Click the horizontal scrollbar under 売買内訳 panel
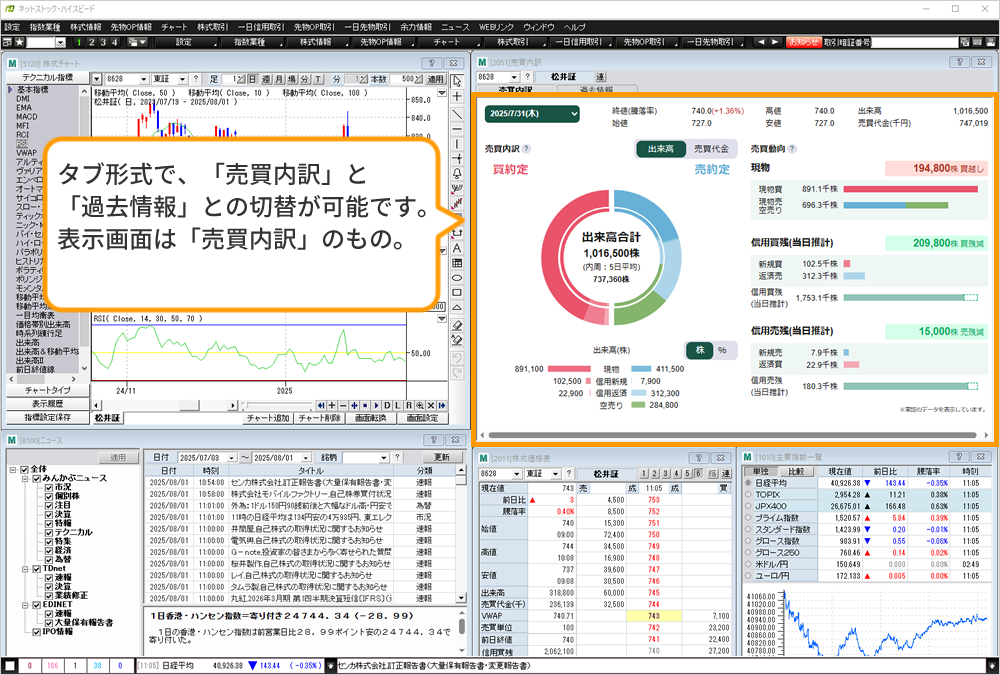Viewport: 1000px width, 675px height. click(732, 435)
